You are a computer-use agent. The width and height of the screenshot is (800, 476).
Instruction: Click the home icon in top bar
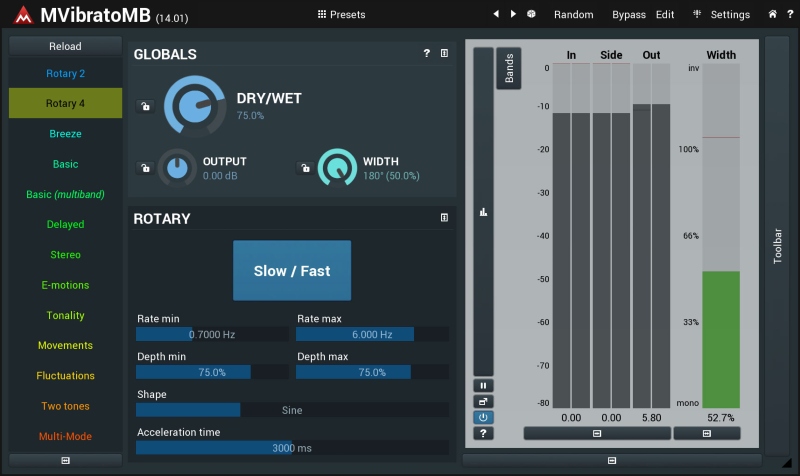772,14
